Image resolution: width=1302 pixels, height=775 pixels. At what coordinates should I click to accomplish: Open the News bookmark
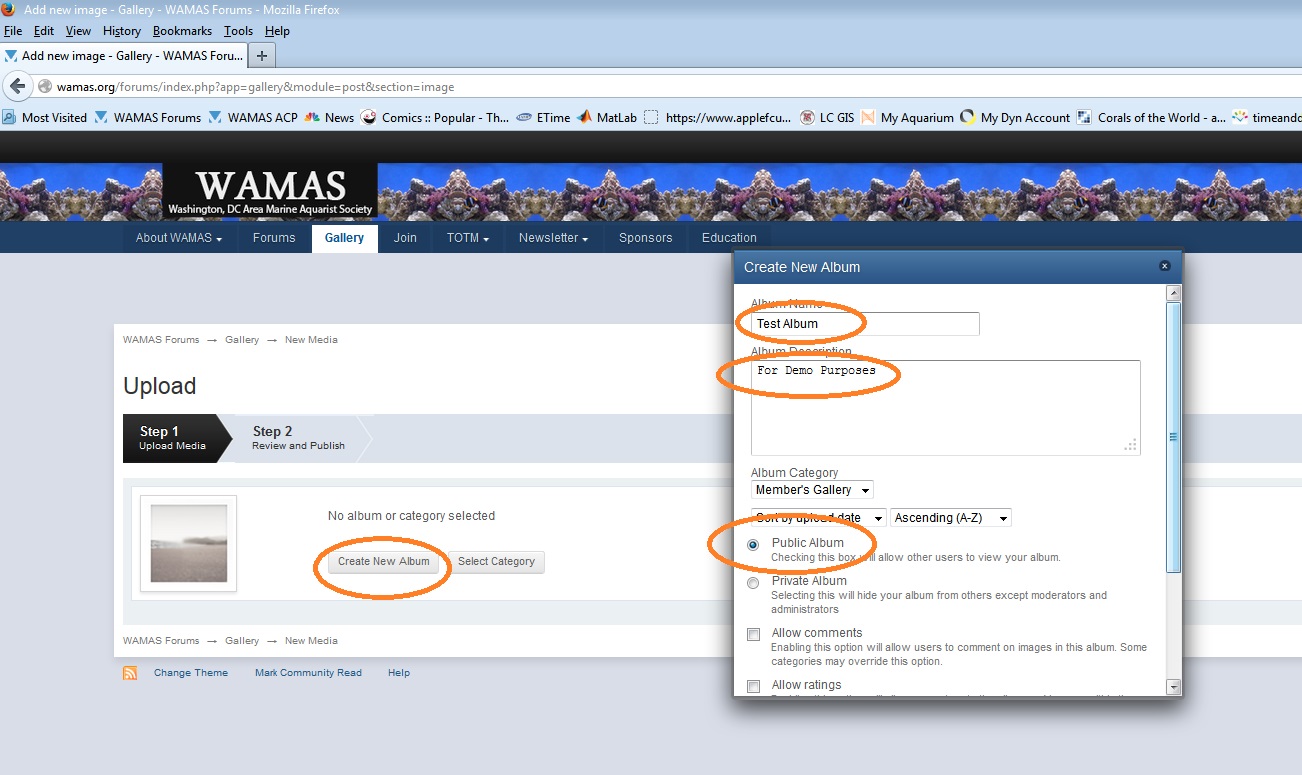pos(330,117)
